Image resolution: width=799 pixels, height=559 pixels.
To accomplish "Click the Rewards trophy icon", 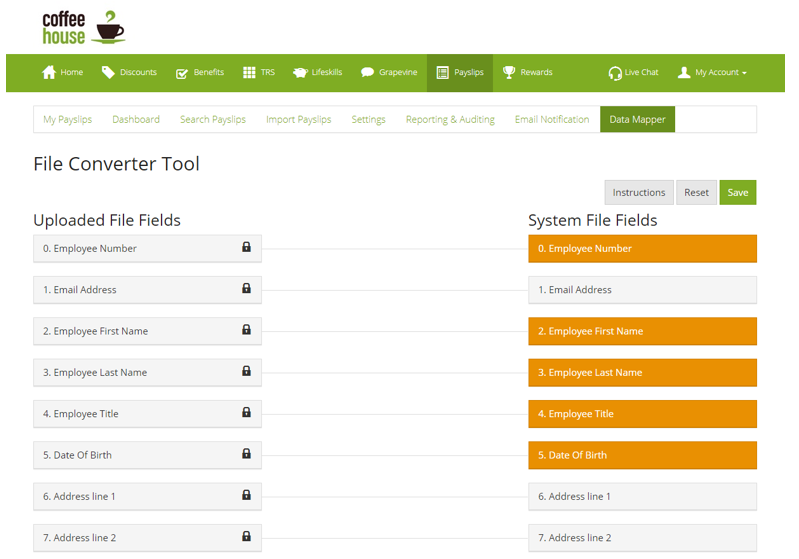I will tap(509, 73).
